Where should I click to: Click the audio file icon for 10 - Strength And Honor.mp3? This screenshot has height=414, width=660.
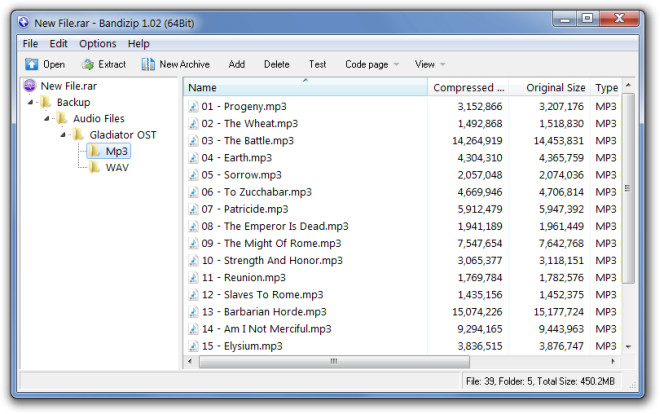click(193, 261)
